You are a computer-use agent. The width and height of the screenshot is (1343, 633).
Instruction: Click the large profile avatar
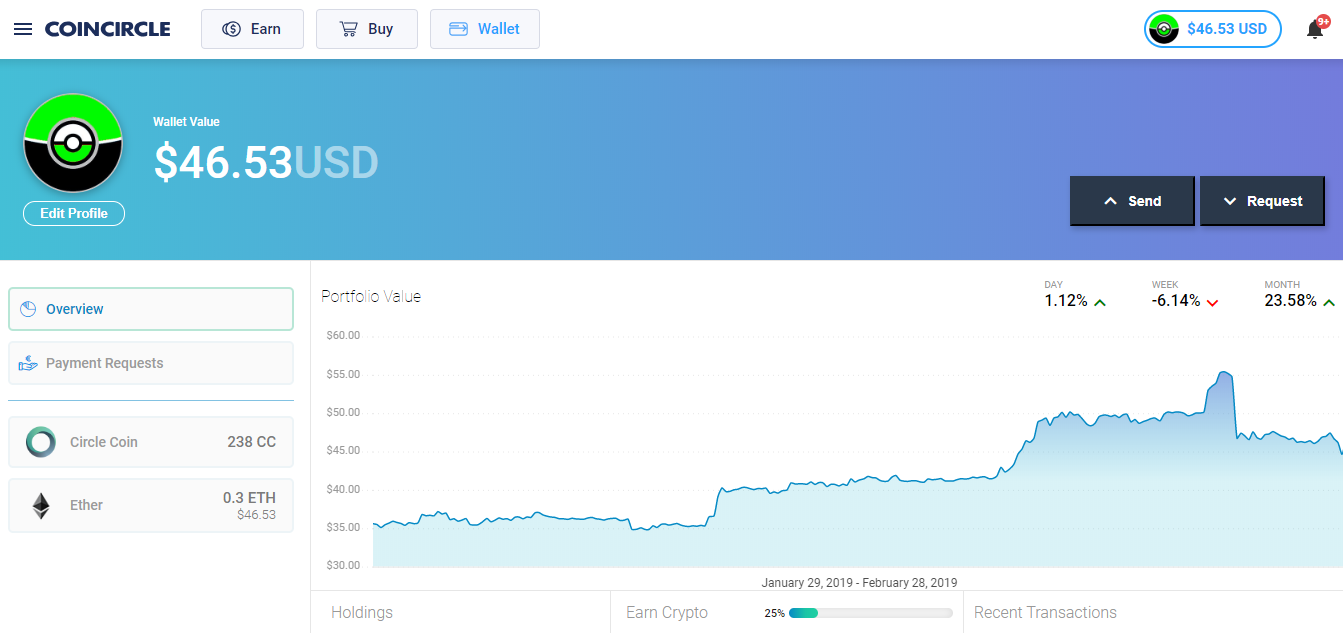(x=73, y=143)
